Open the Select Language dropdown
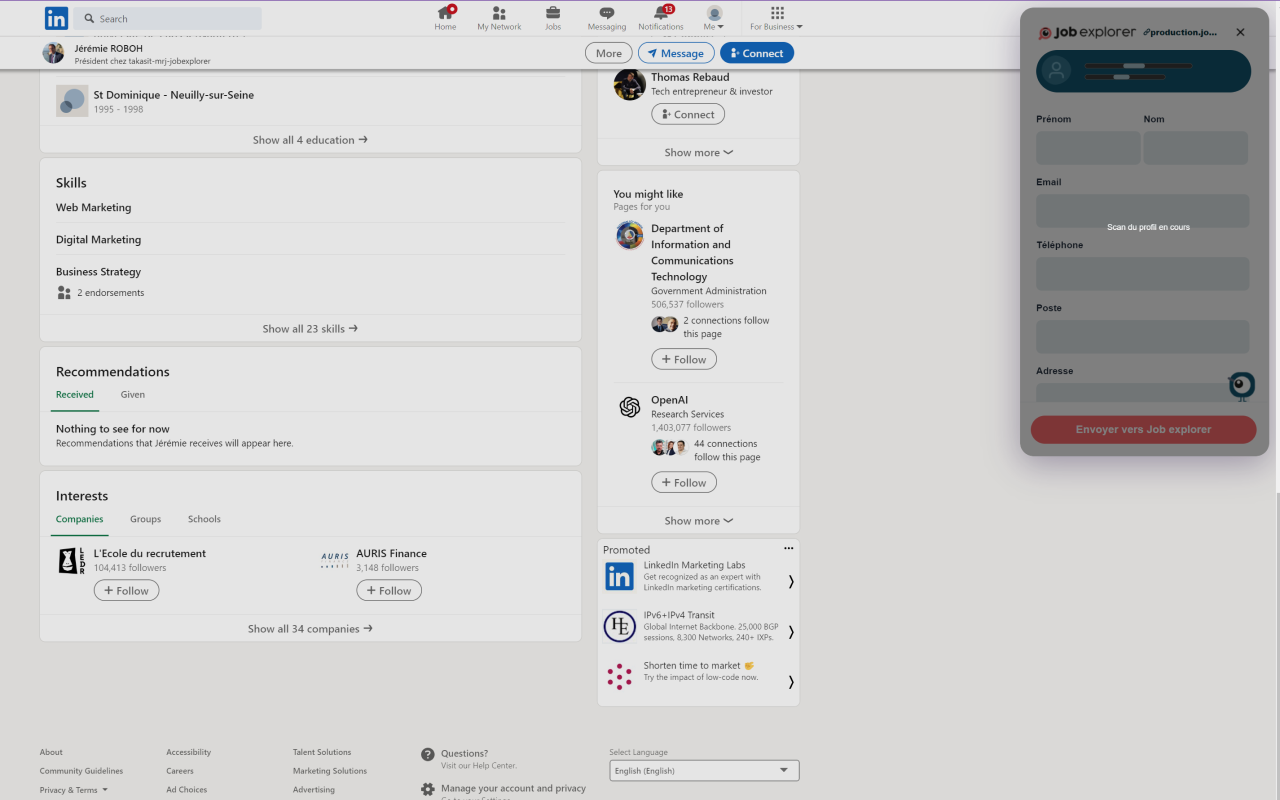The image size is (1280, 800). tap(703, 770)
